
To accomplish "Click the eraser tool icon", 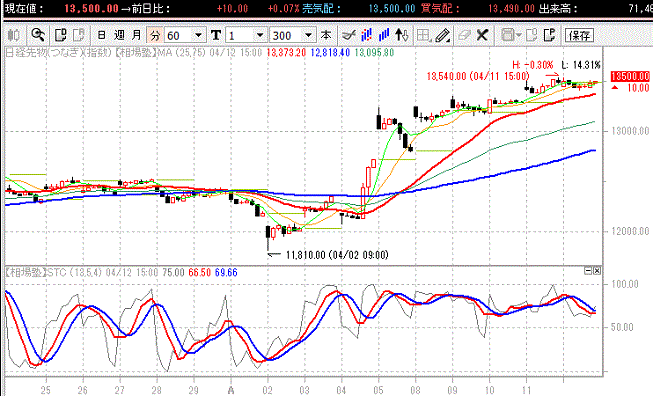I will coord(464,35).
